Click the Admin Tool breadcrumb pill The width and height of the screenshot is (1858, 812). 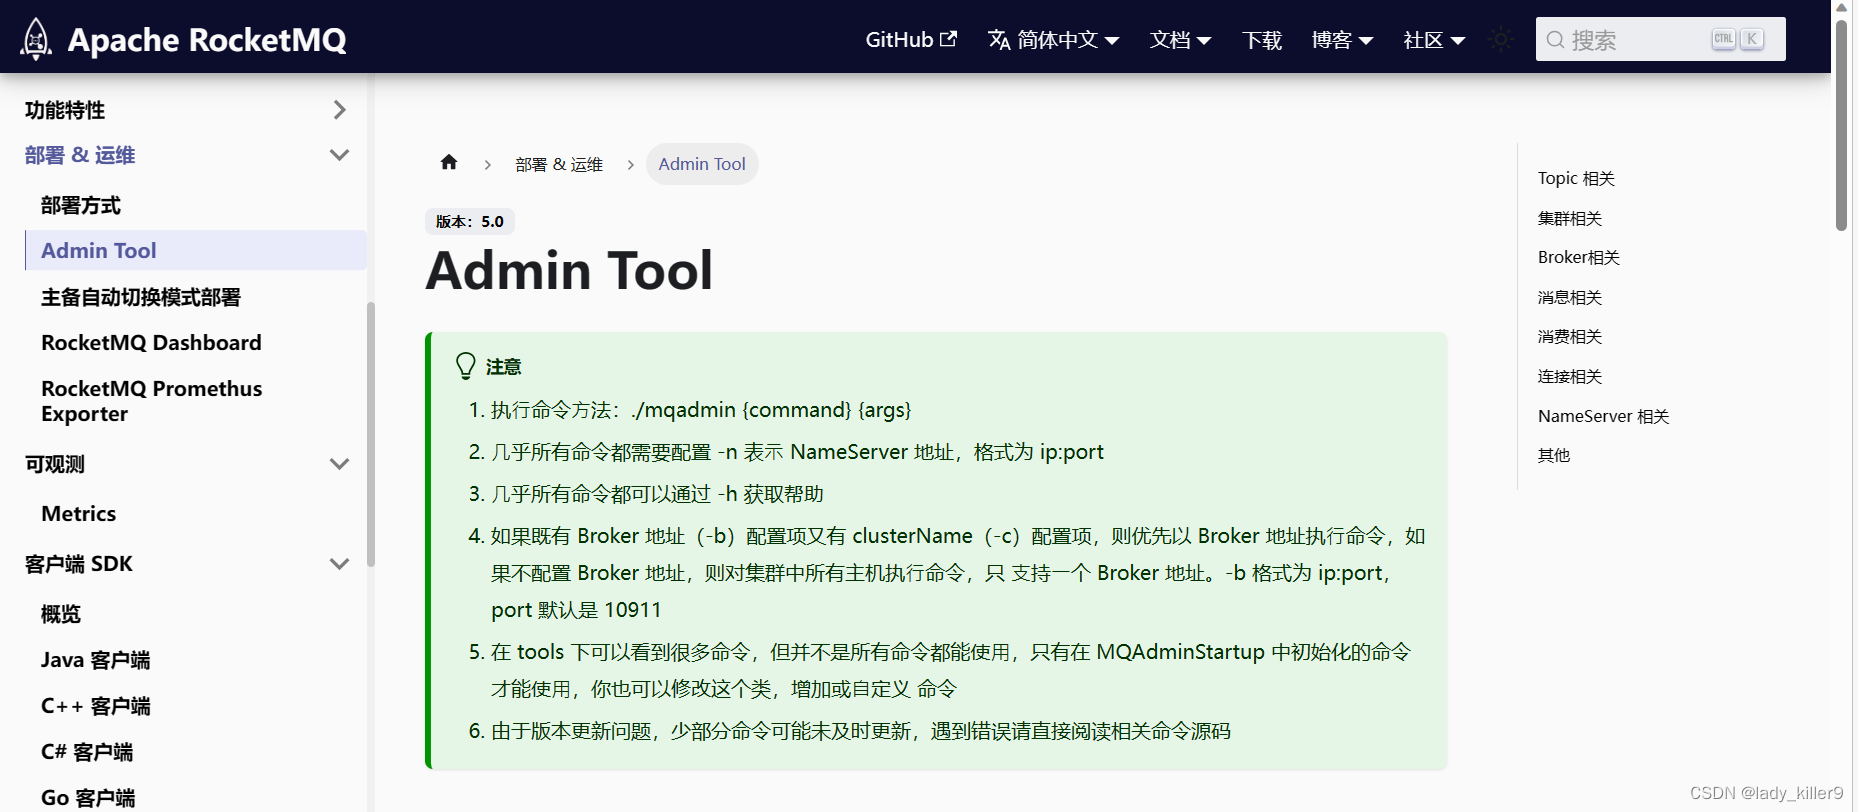[702, 164]
